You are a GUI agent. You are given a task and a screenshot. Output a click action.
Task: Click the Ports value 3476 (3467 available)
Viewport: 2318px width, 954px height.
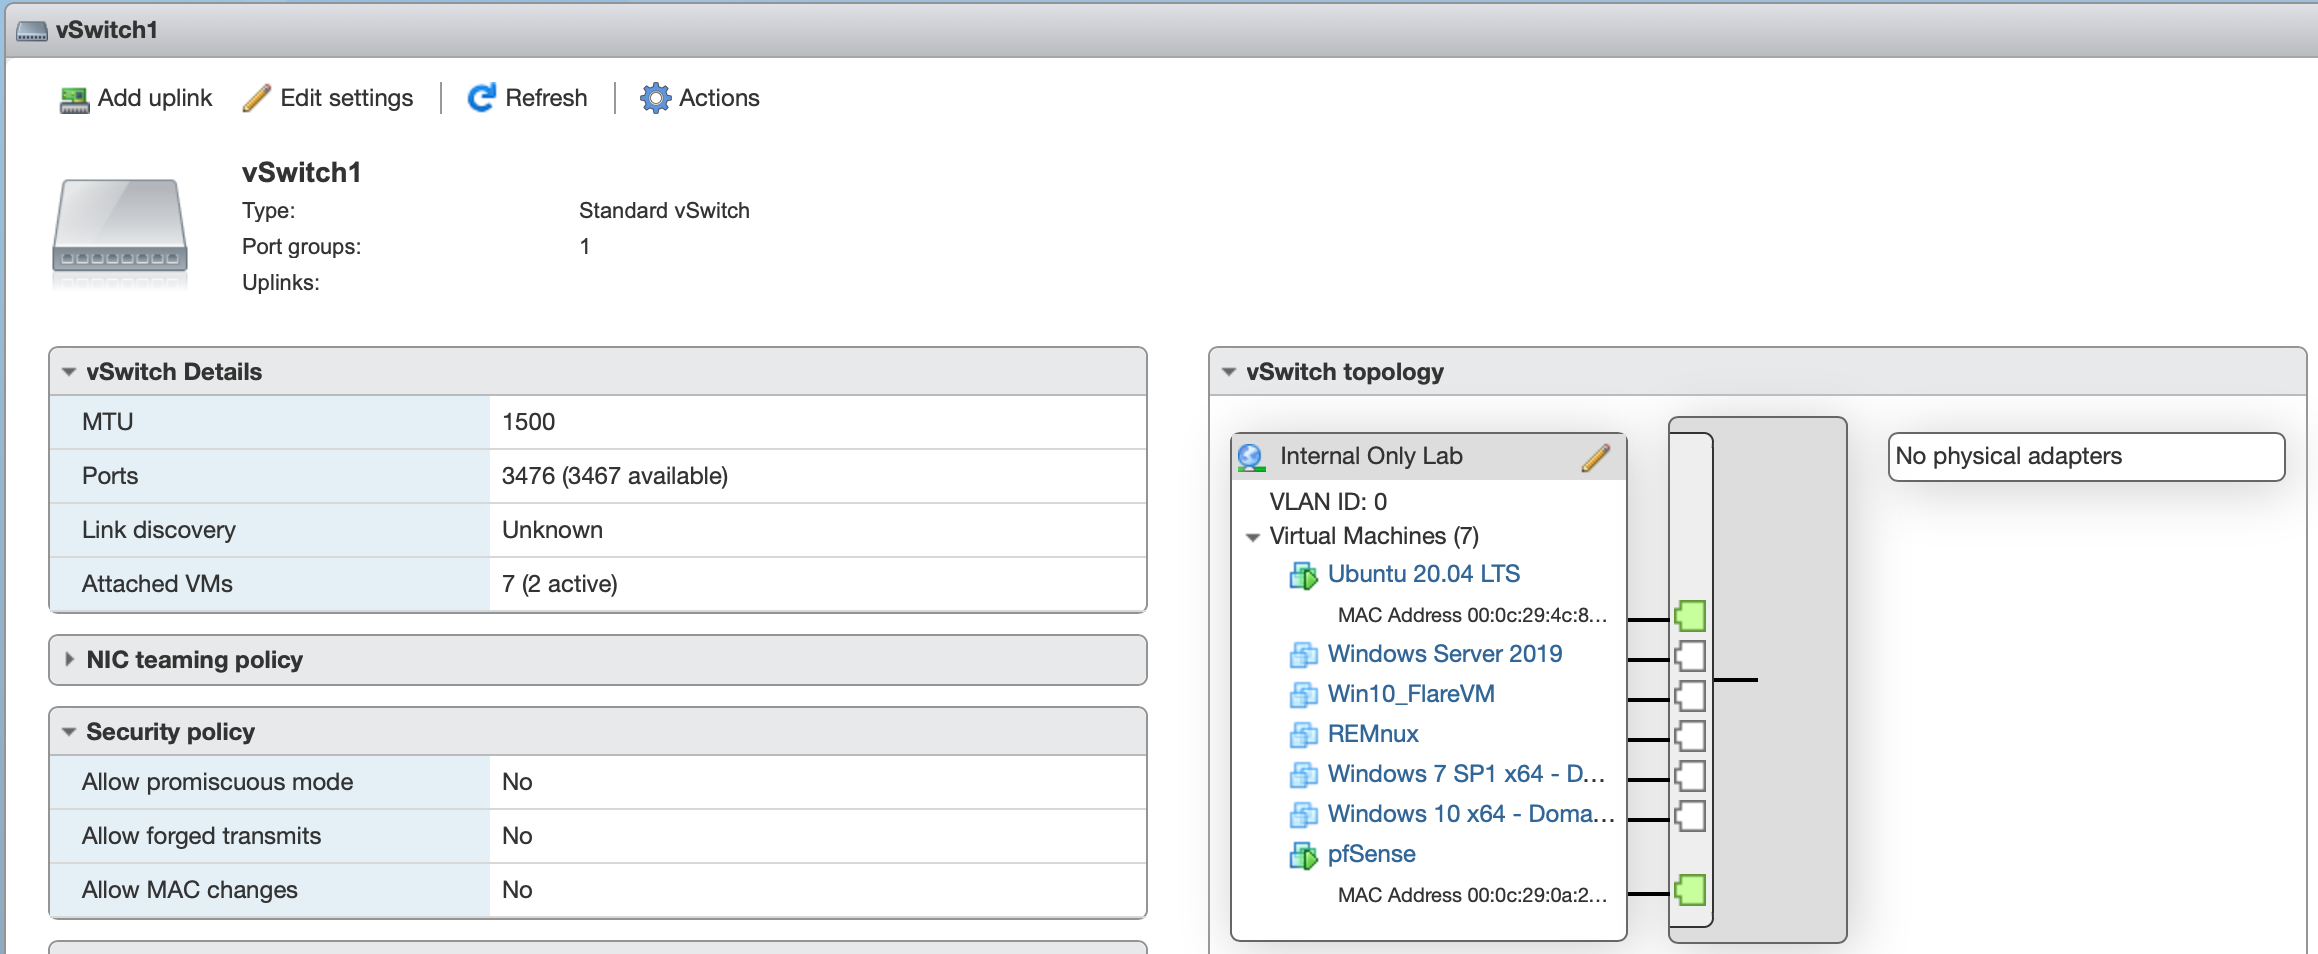[x=615, y=476]
